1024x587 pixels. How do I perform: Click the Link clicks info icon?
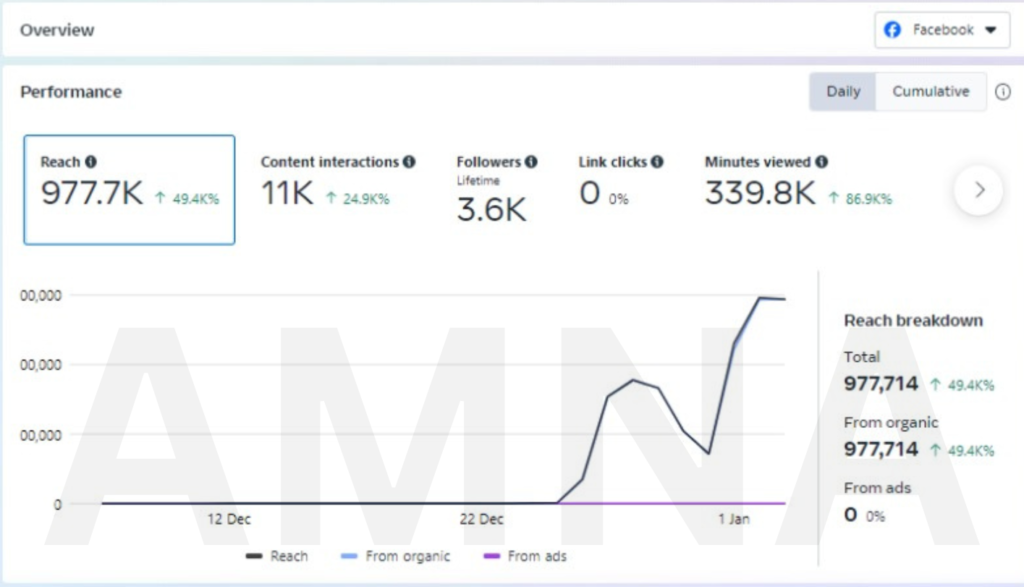tap(657, 162)
